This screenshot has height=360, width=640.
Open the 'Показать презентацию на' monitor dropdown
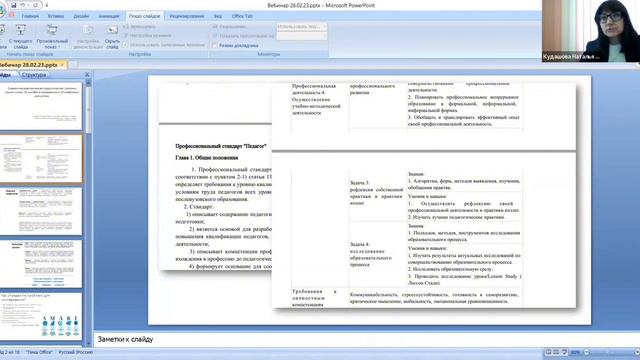302,36
